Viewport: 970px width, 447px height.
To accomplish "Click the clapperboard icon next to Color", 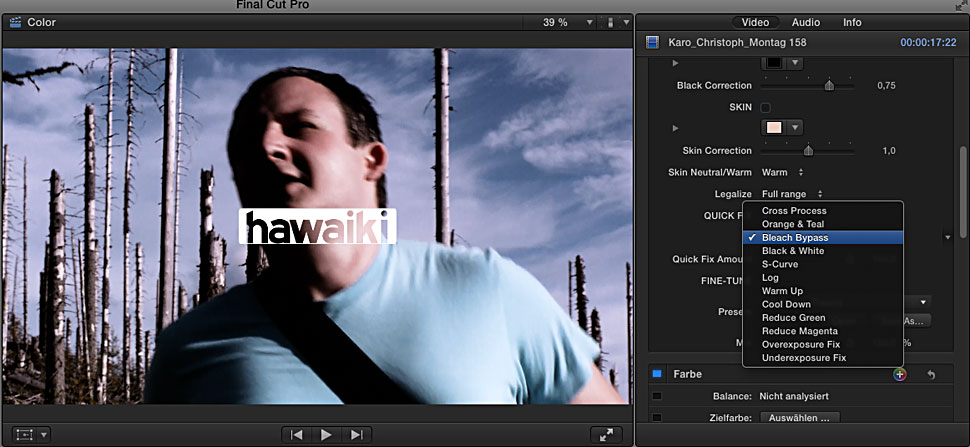I will pyautogui.click(x=15, y=22).
